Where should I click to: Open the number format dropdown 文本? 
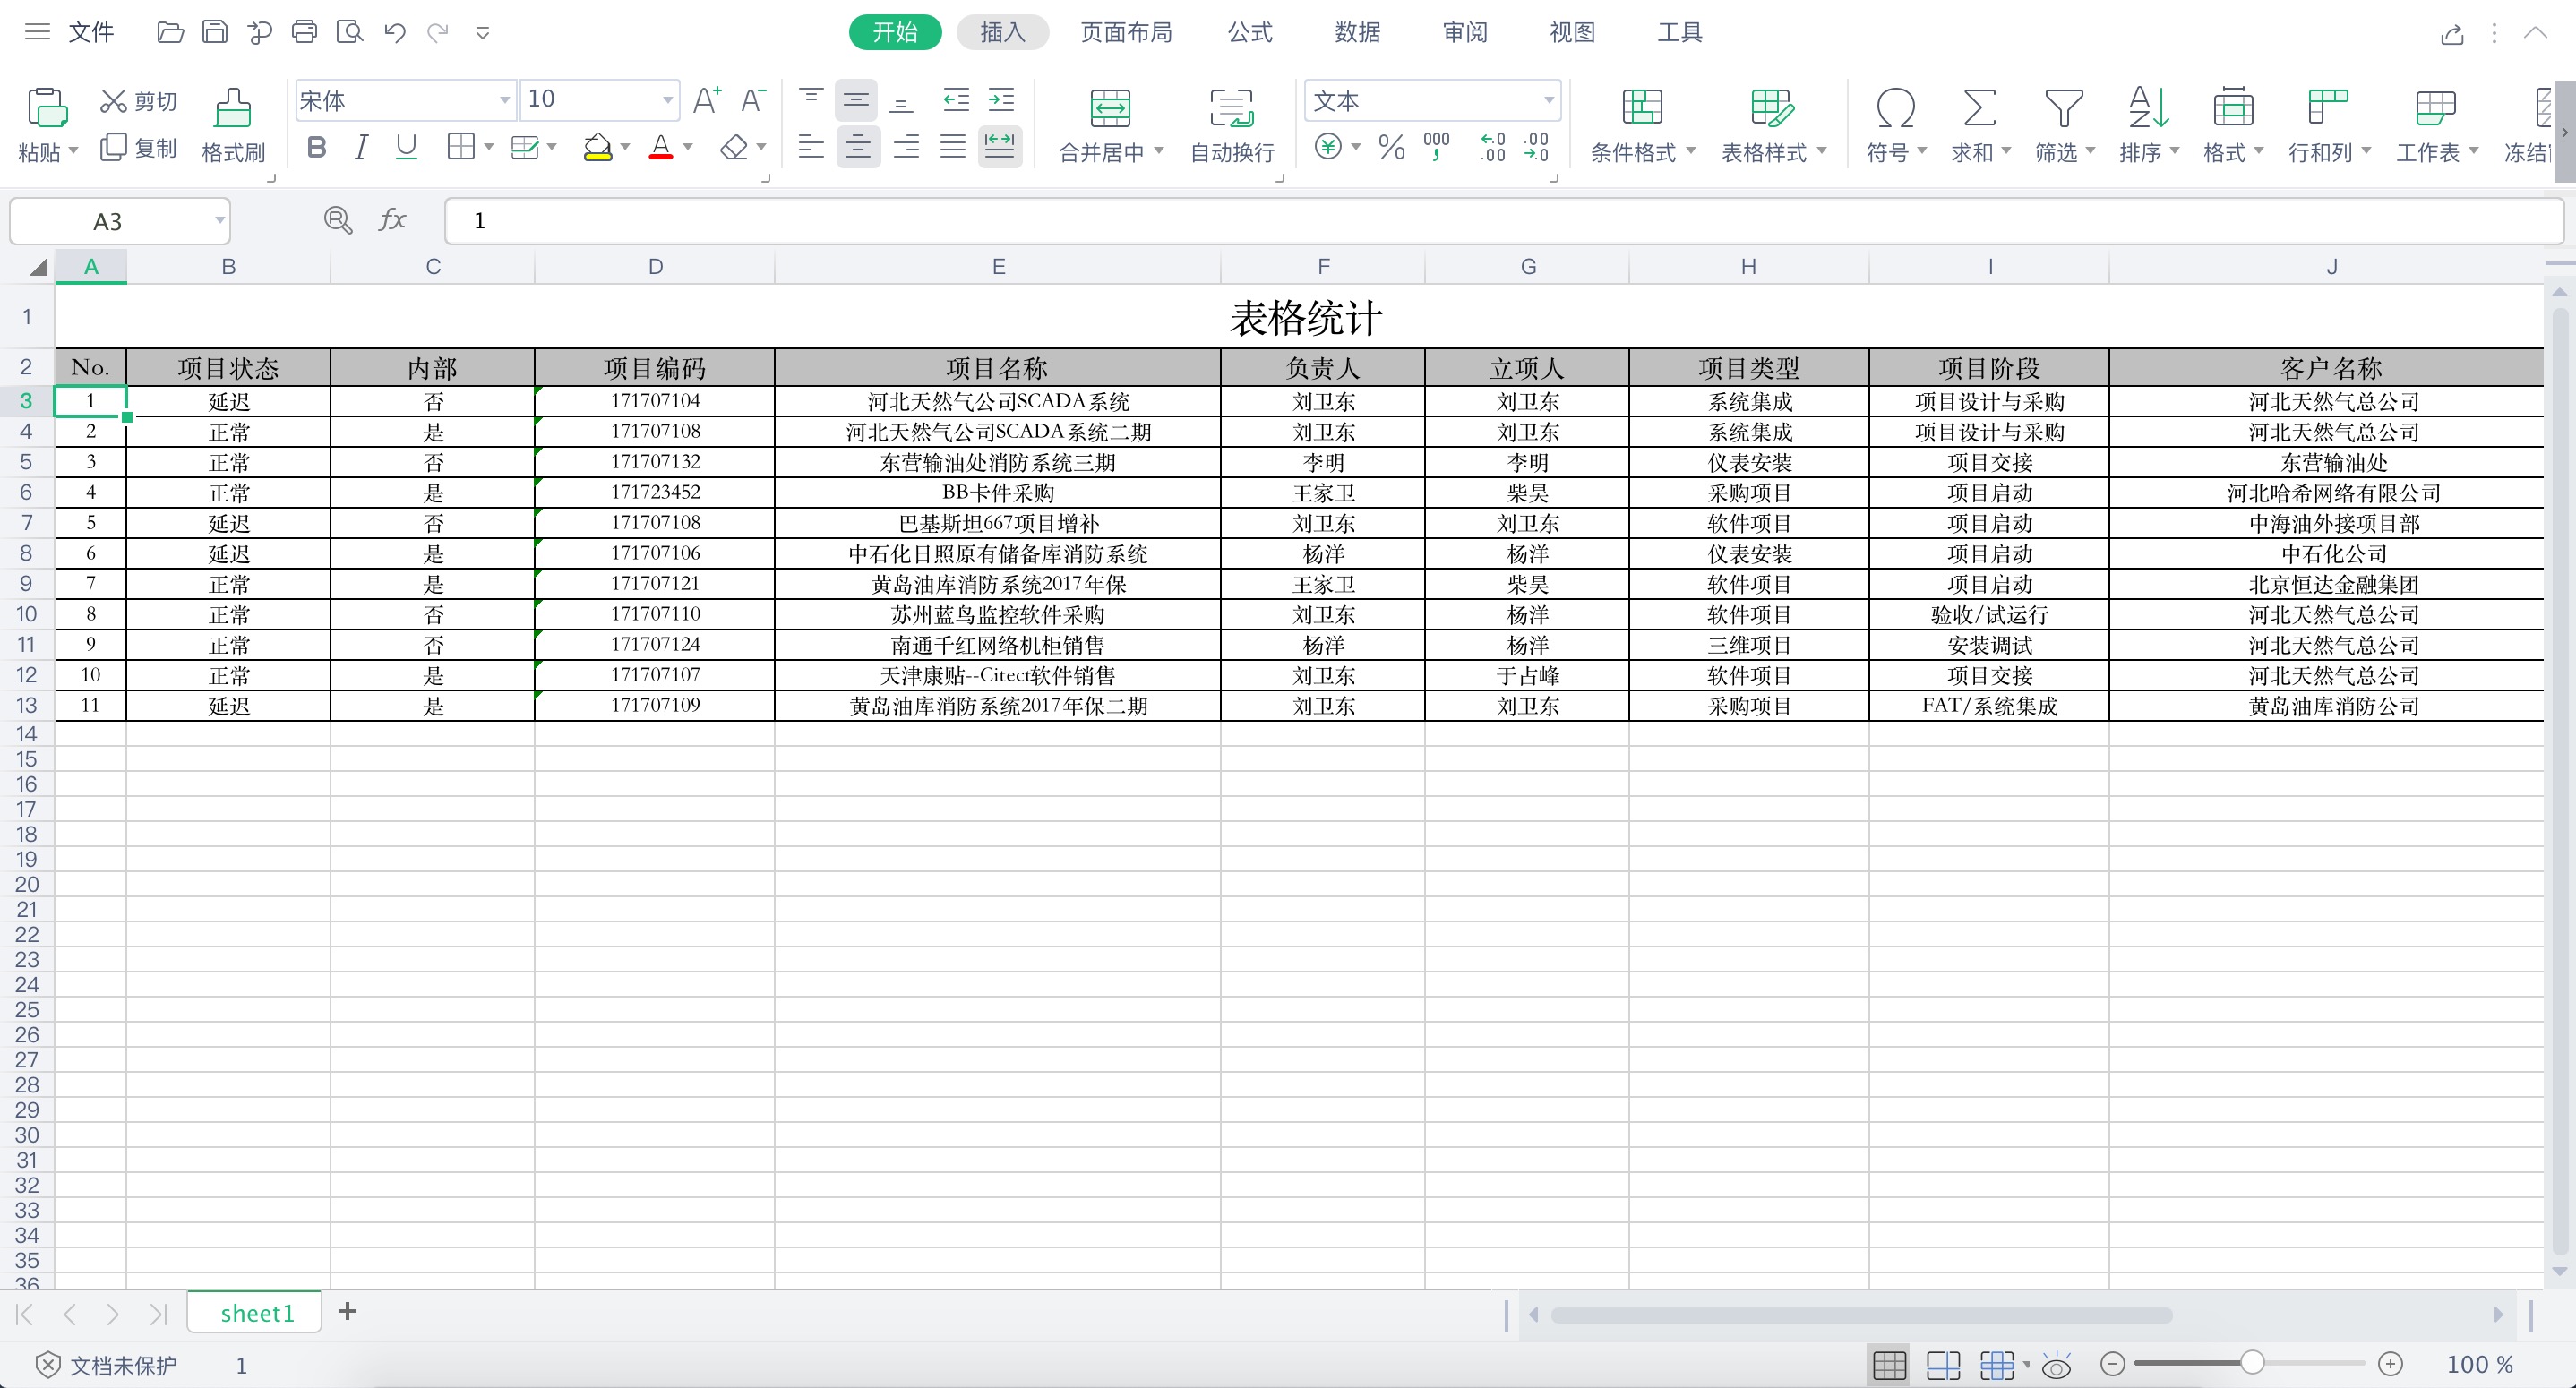1548,100
